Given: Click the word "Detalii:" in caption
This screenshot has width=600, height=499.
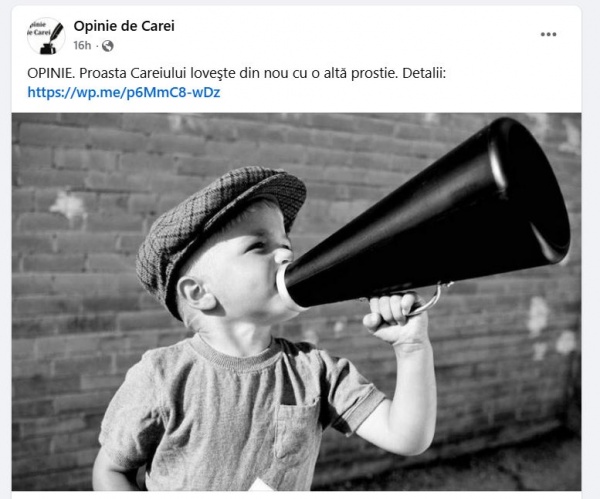Looking at the screenshot, I should coord(424,73).
